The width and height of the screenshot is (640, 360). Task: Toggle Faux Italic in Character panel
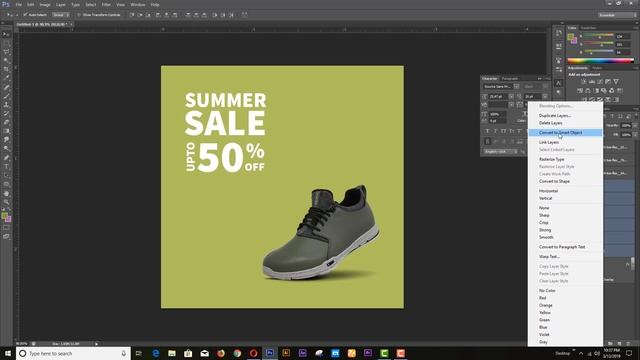coord(496,131)
